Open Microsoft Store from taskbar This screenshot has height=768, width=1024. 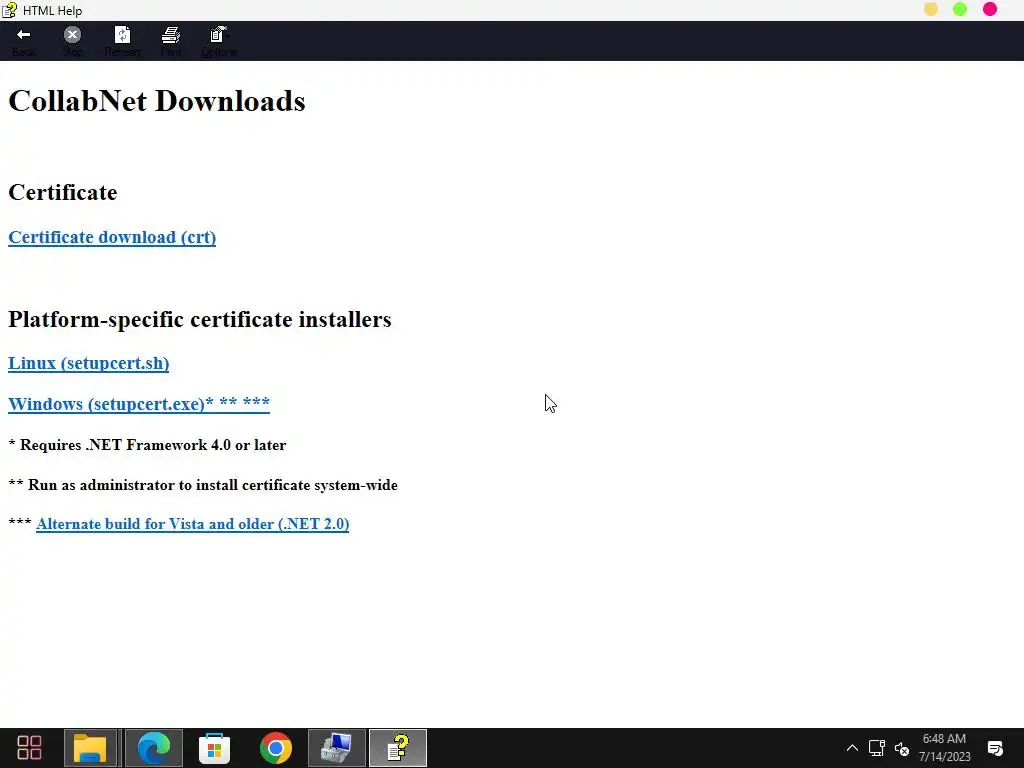214,748
